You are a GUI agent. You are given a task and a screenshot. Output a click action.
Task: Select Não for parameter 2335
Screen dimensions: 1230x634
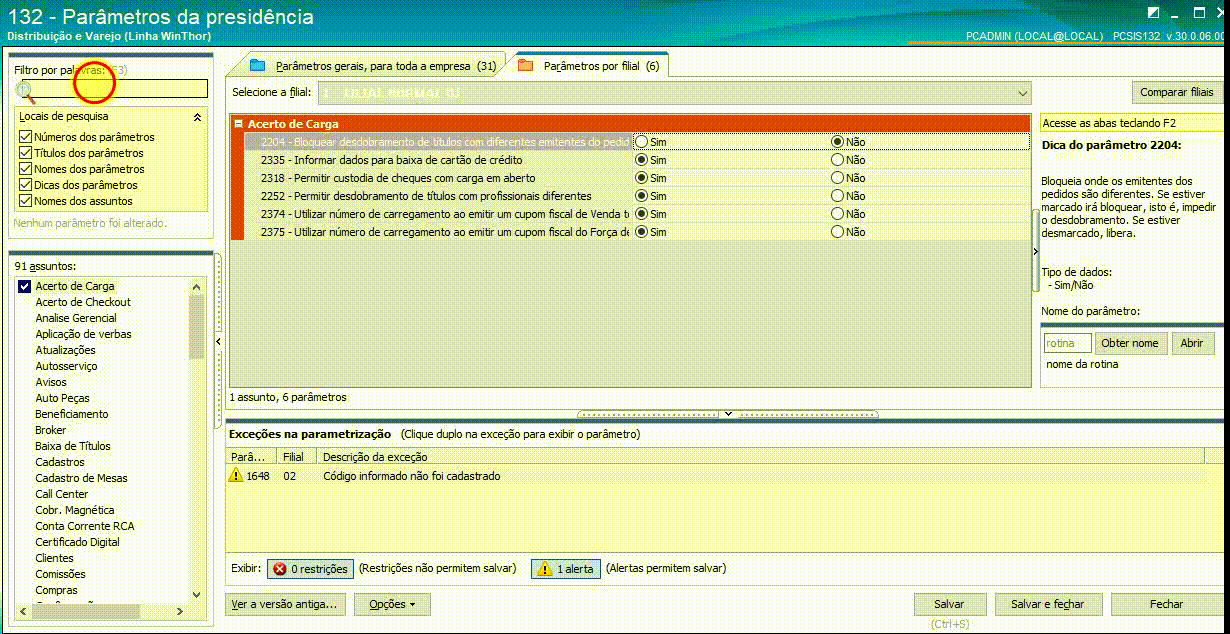tap(837, 160)
